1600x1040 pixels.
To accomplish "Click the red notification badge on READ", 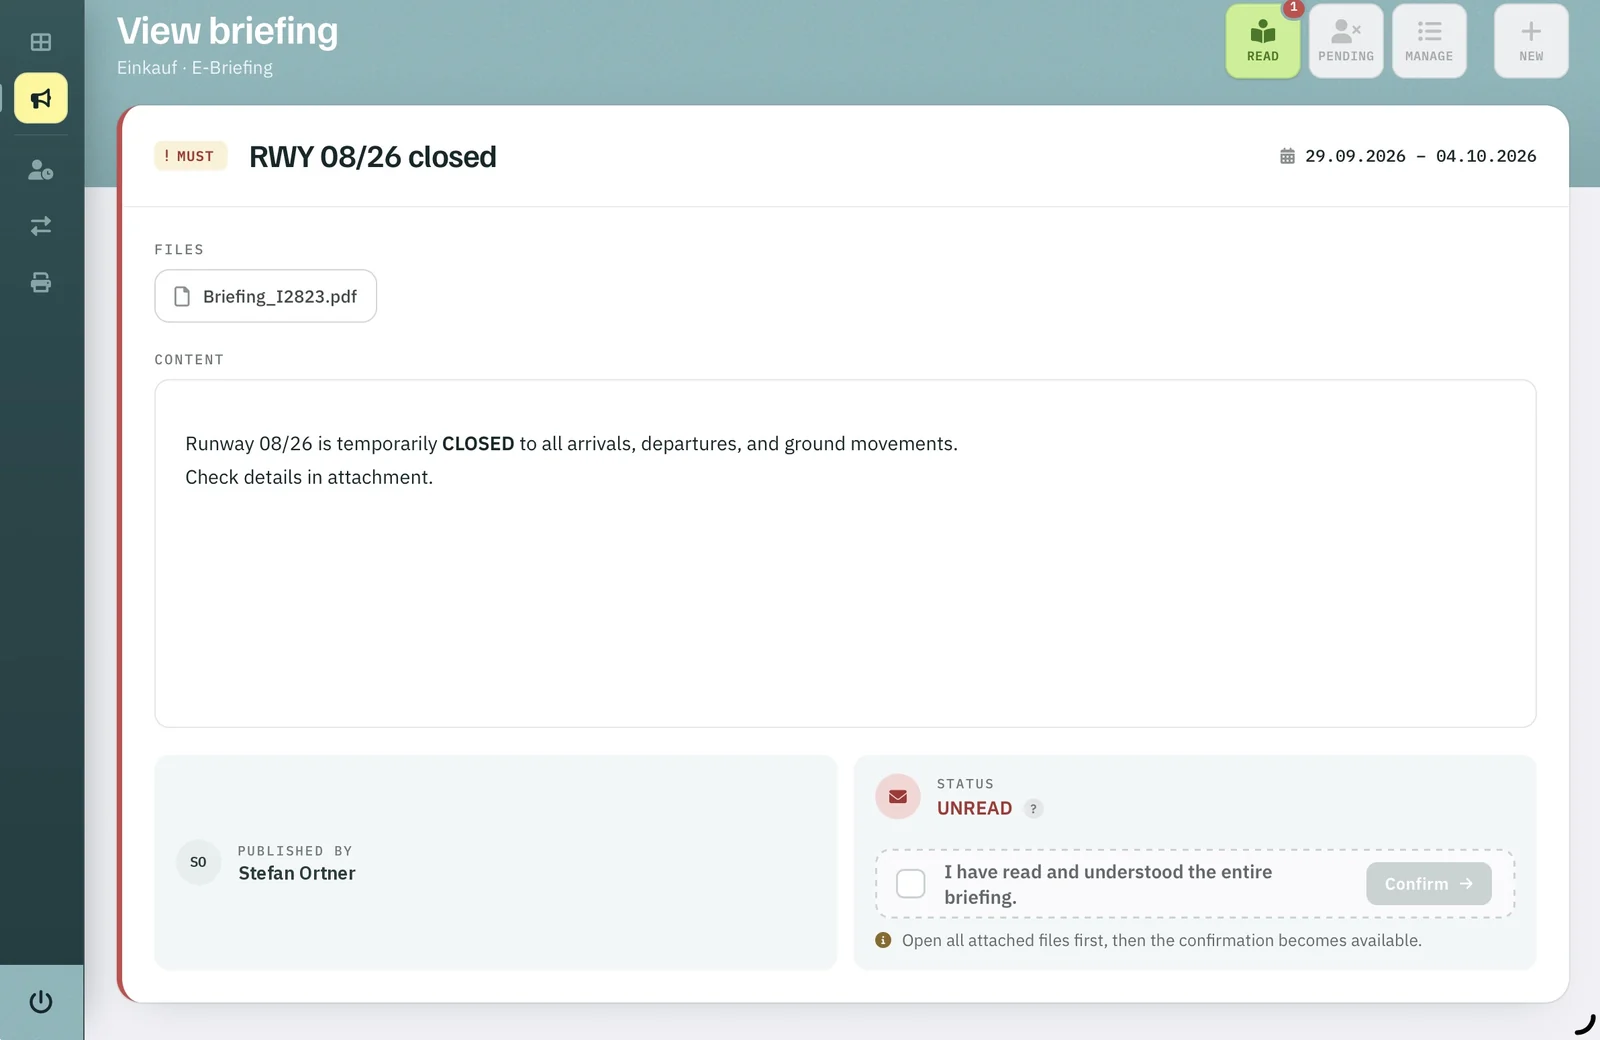I will point(1293,7).
